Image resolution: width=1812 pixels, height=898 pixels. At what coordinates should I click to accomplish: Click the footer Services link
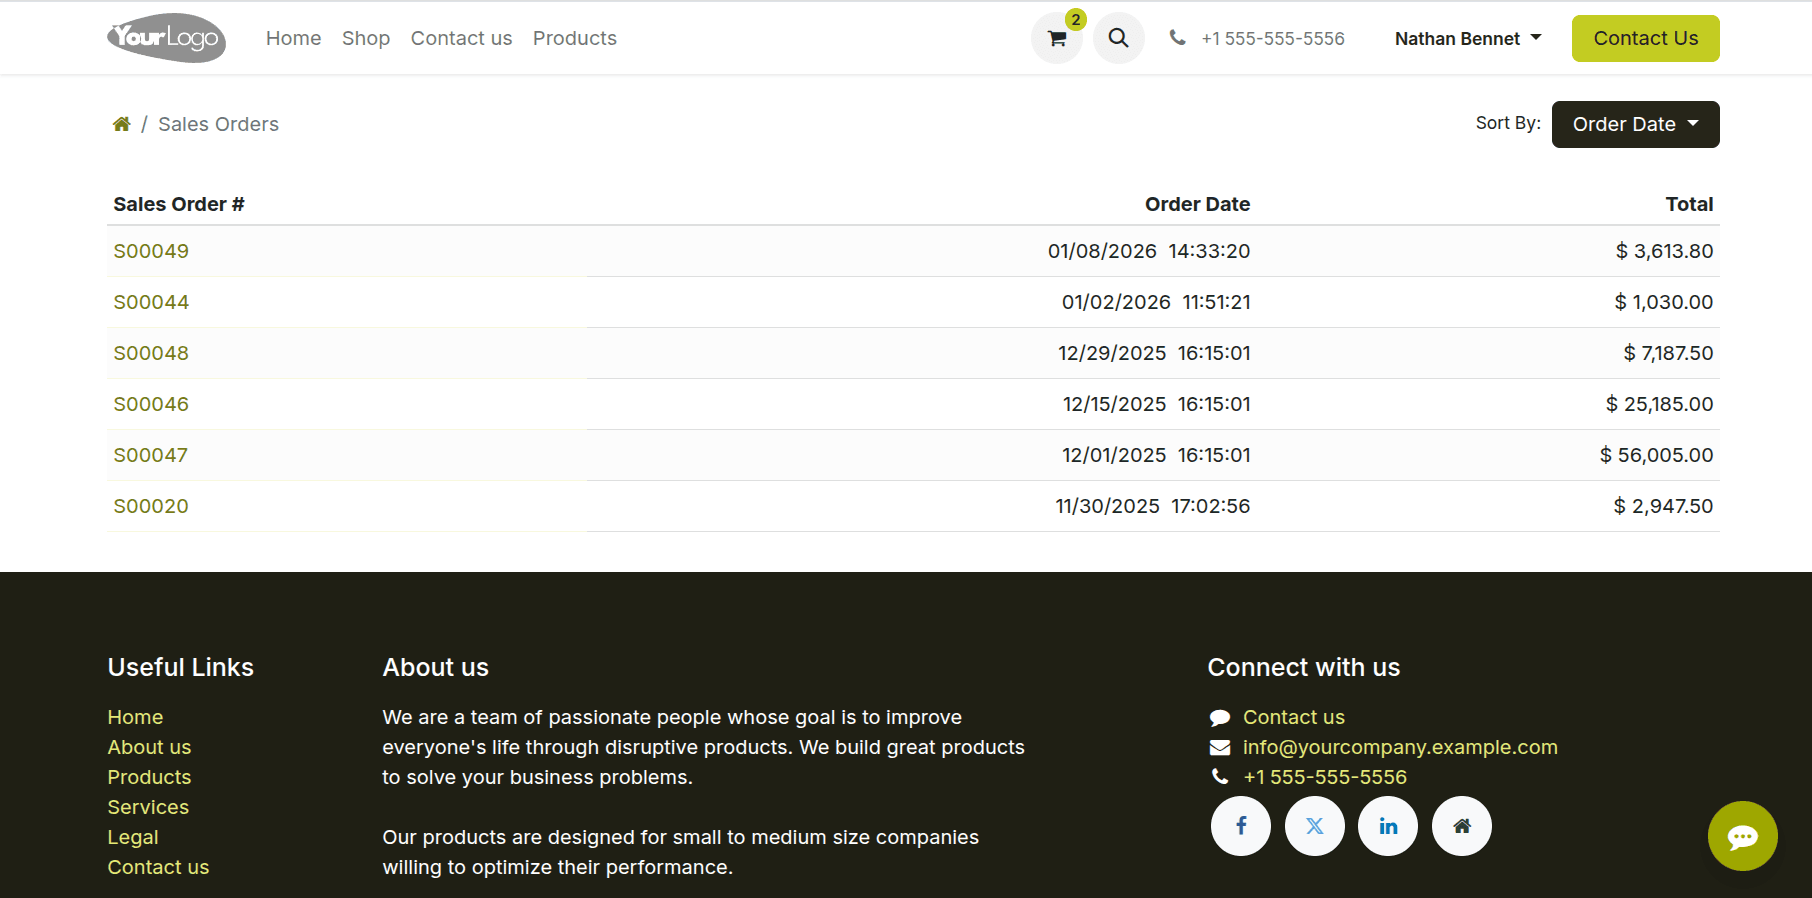pyautogui.click(x=148, y=807)
